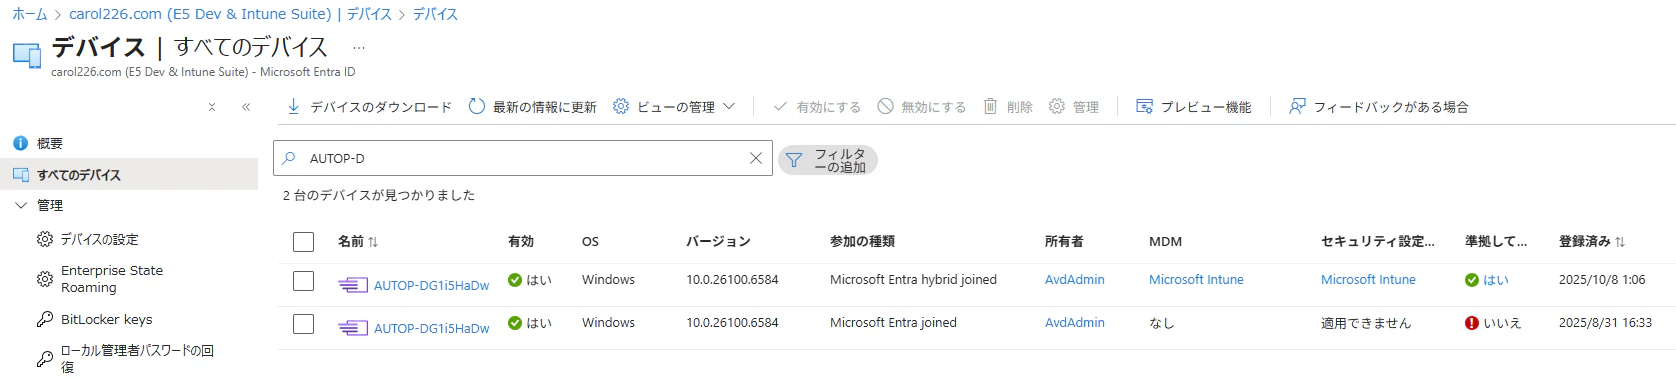Viewport: 1676px width, 378px height.
Task: Open carol226.com デバイス breadcrumb link
Action: click(230, 14)
